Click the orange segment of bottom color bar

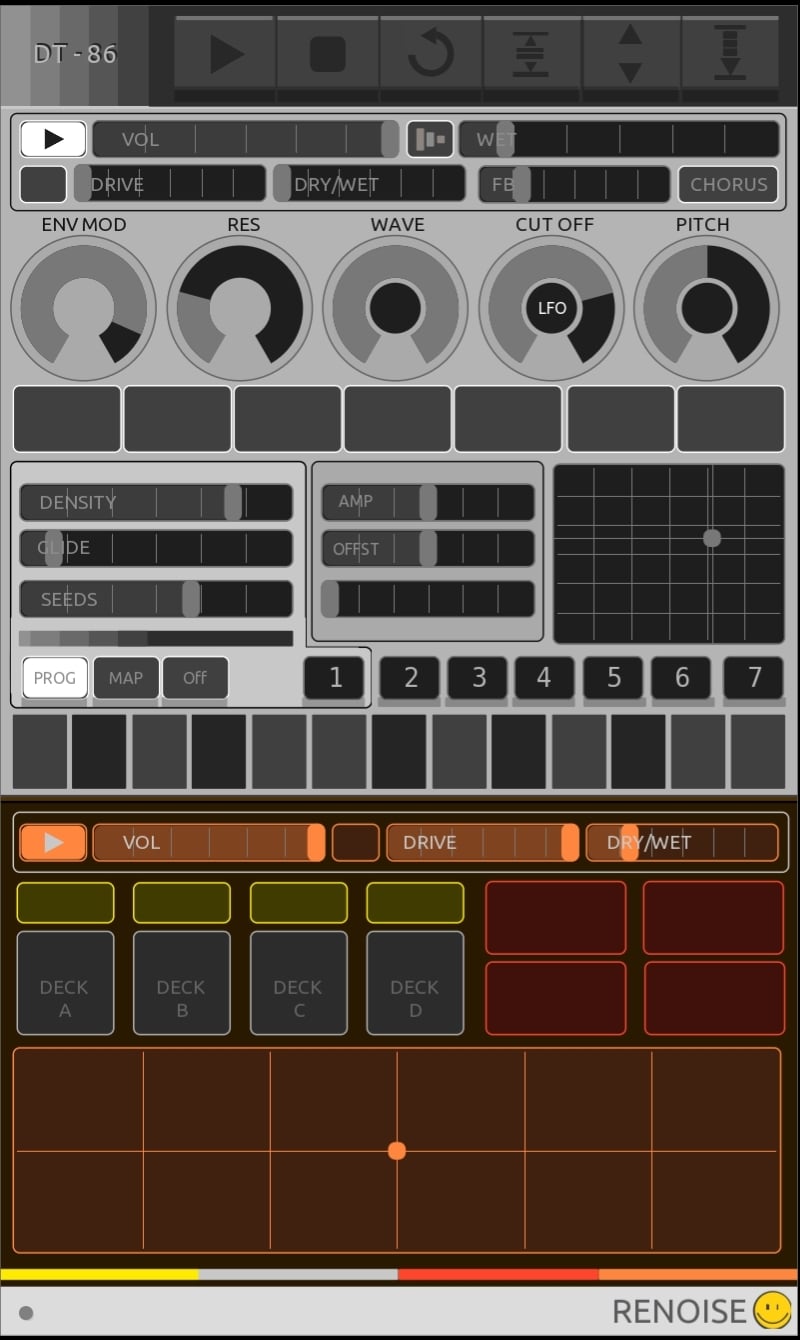[x=699, y=1275]
